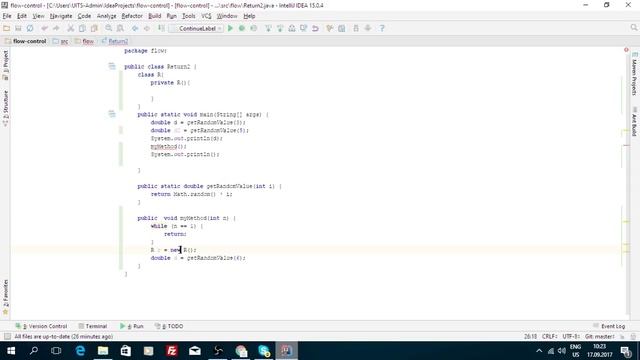Click the Cut scissors icon

(x=71, y=28)
